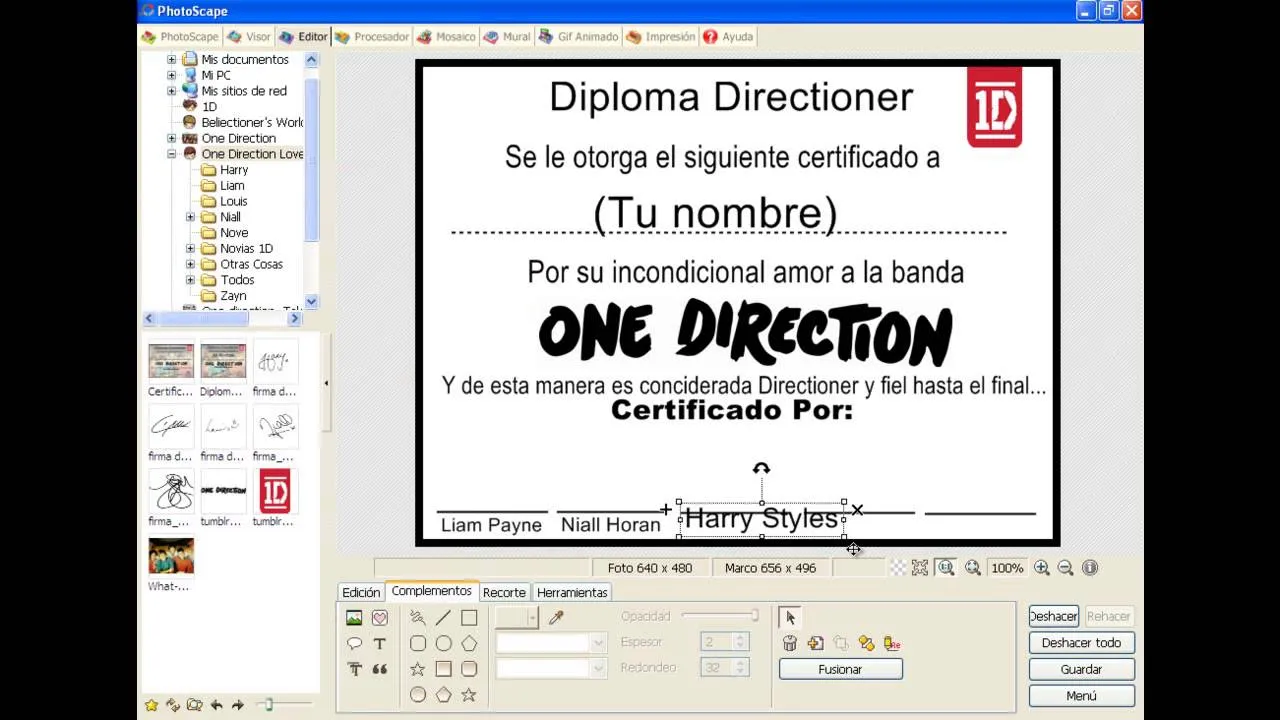
Task: Open the Harry folder in tree
Action: click(x=234, y=170)
